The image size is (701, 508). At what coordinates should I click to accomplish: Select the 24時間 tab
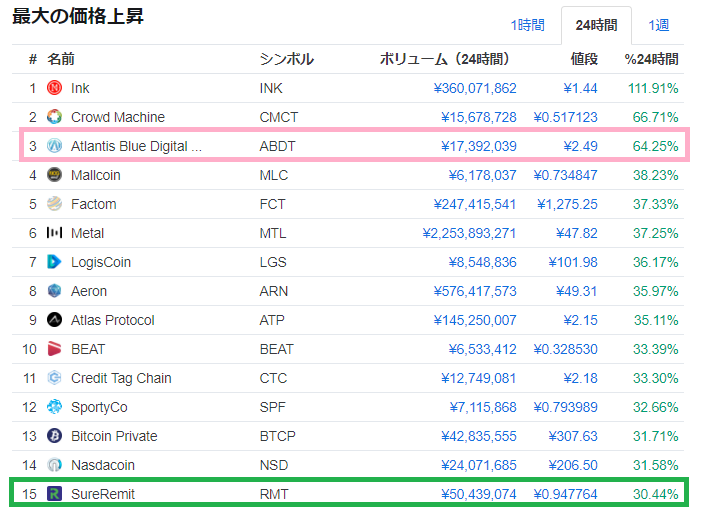pos(596,25)
